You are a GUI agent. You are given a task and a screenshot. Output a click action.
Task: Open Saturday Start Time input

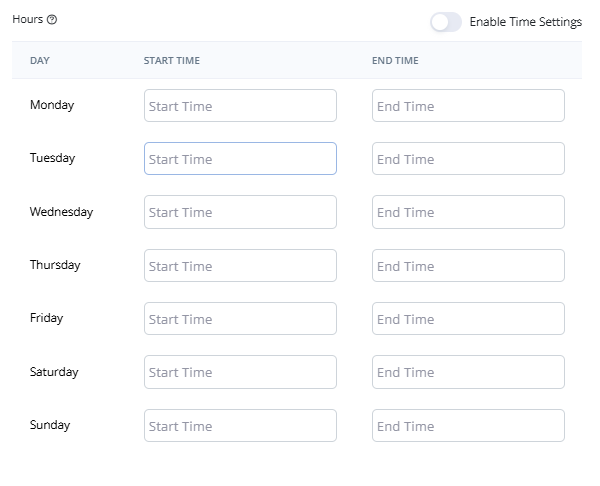(x=240, y=372)
